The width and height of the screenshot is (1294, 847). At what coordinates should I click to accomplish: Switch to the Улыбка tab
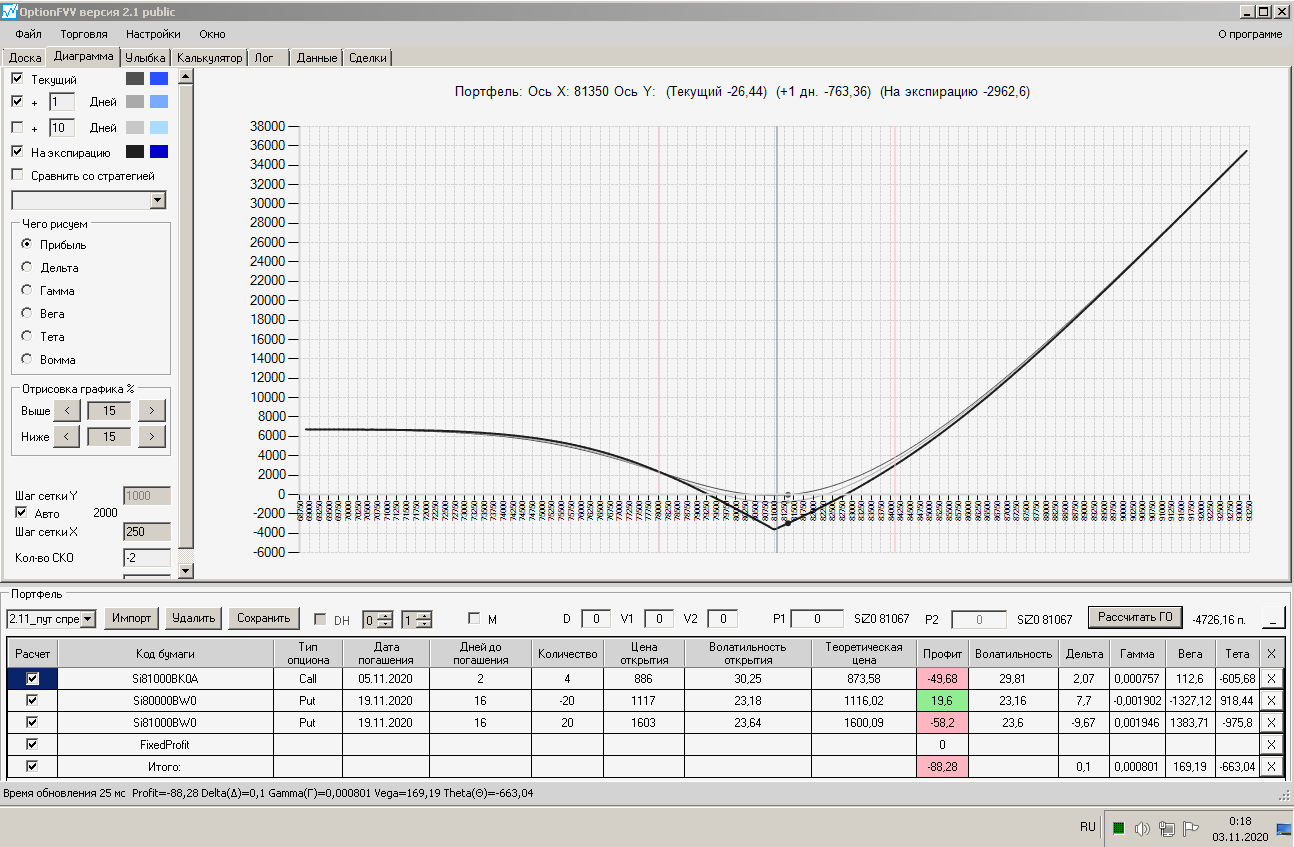tap(146, 58)
